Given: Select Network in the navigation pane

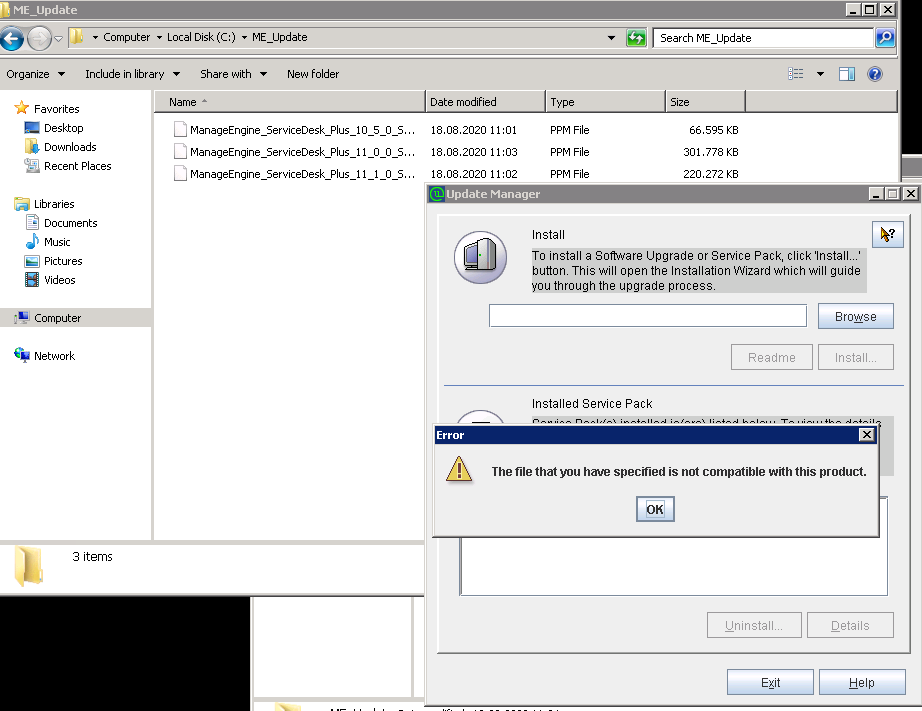Looking at the screenshot, I should 54,356.
